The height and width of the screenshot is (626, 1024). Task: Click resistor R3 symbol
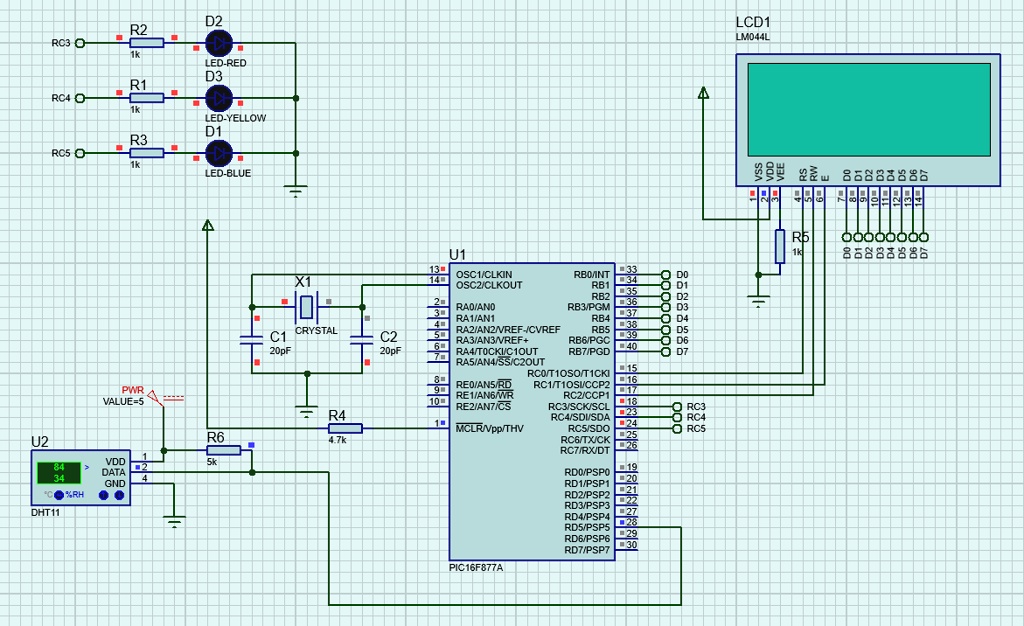pyautogui.click(x=146, y=153)
